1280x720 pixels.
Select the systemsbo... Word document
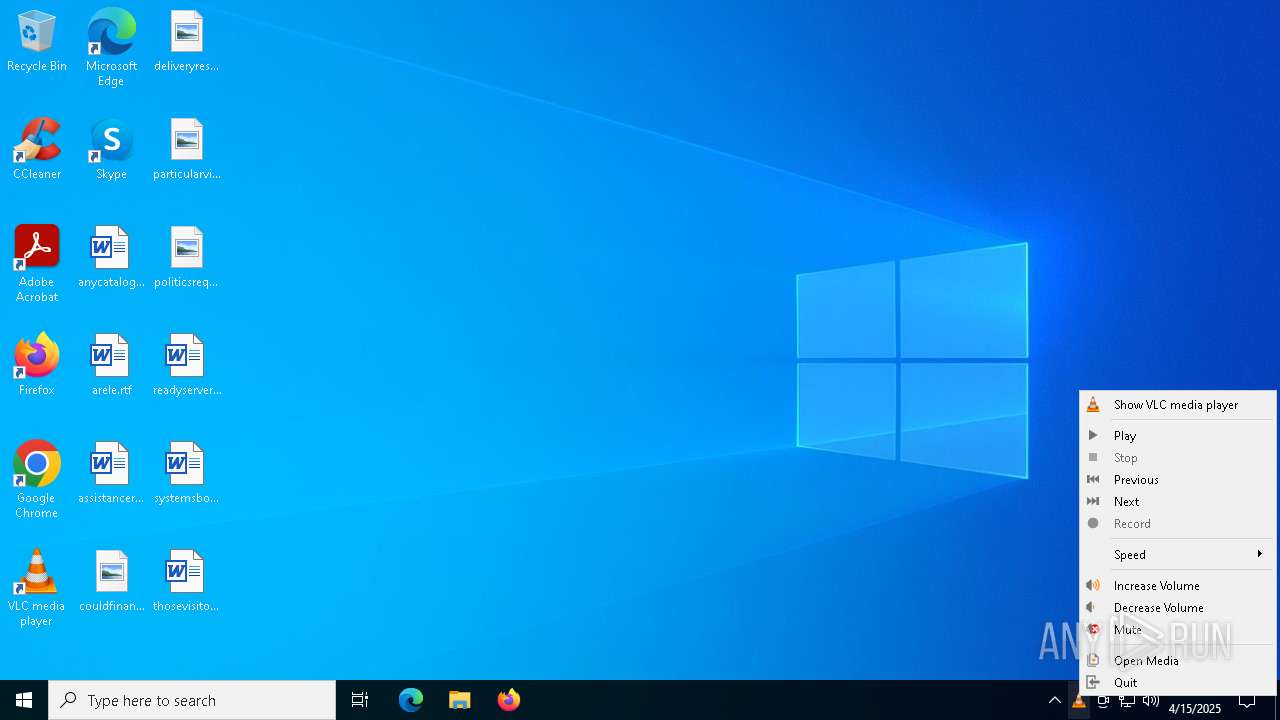click(186, 474)
